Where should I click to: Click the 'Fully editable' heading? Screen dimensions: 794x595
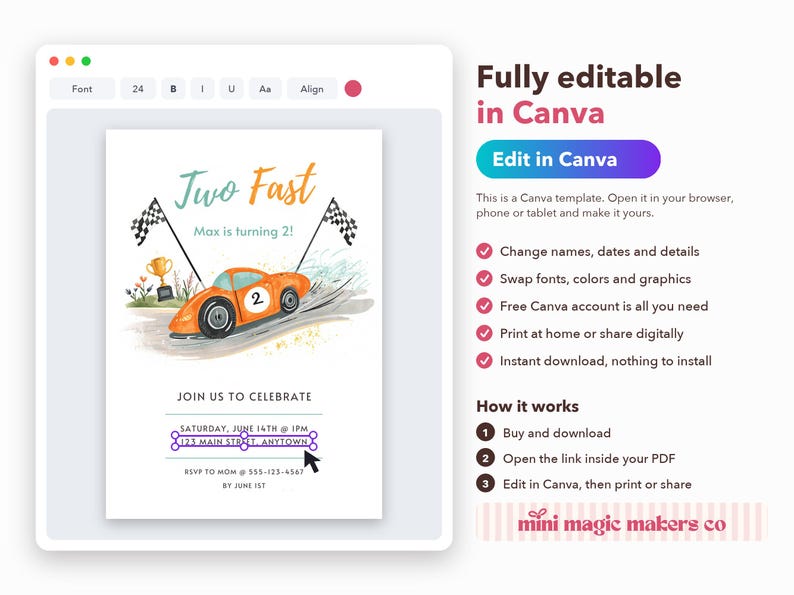[x=579, y=76]
